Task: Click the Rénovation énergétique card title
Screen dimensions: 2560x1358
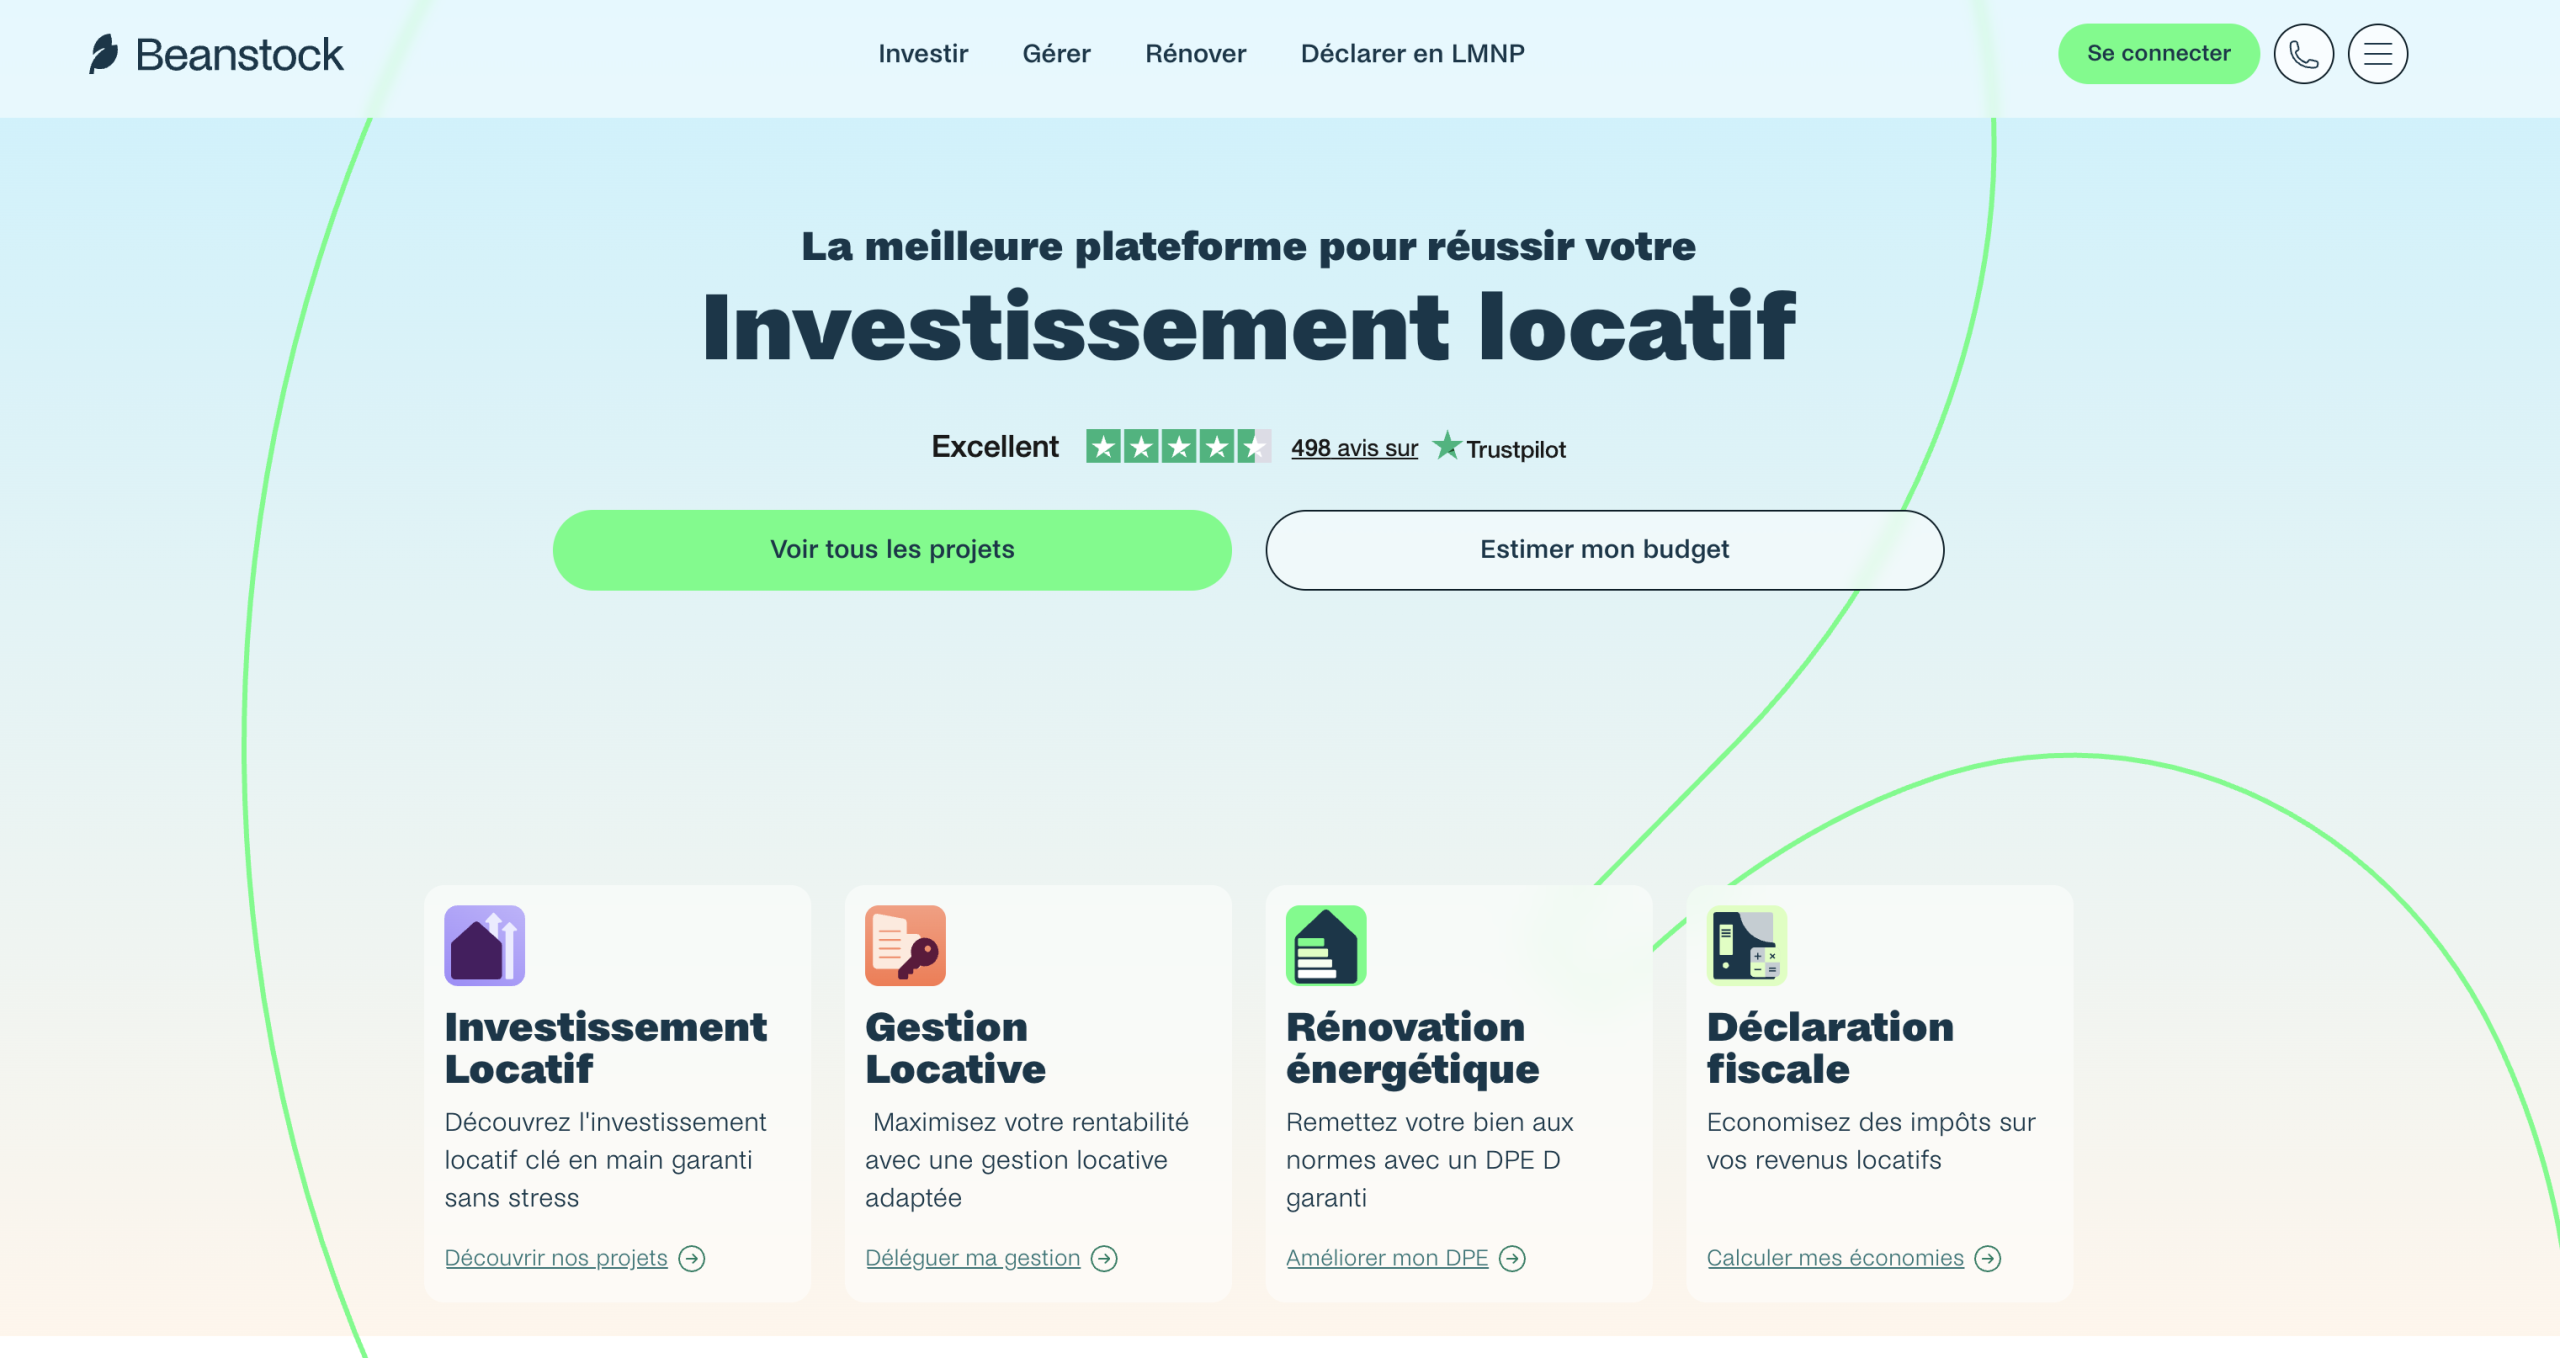Action: click(1412, 1048)
